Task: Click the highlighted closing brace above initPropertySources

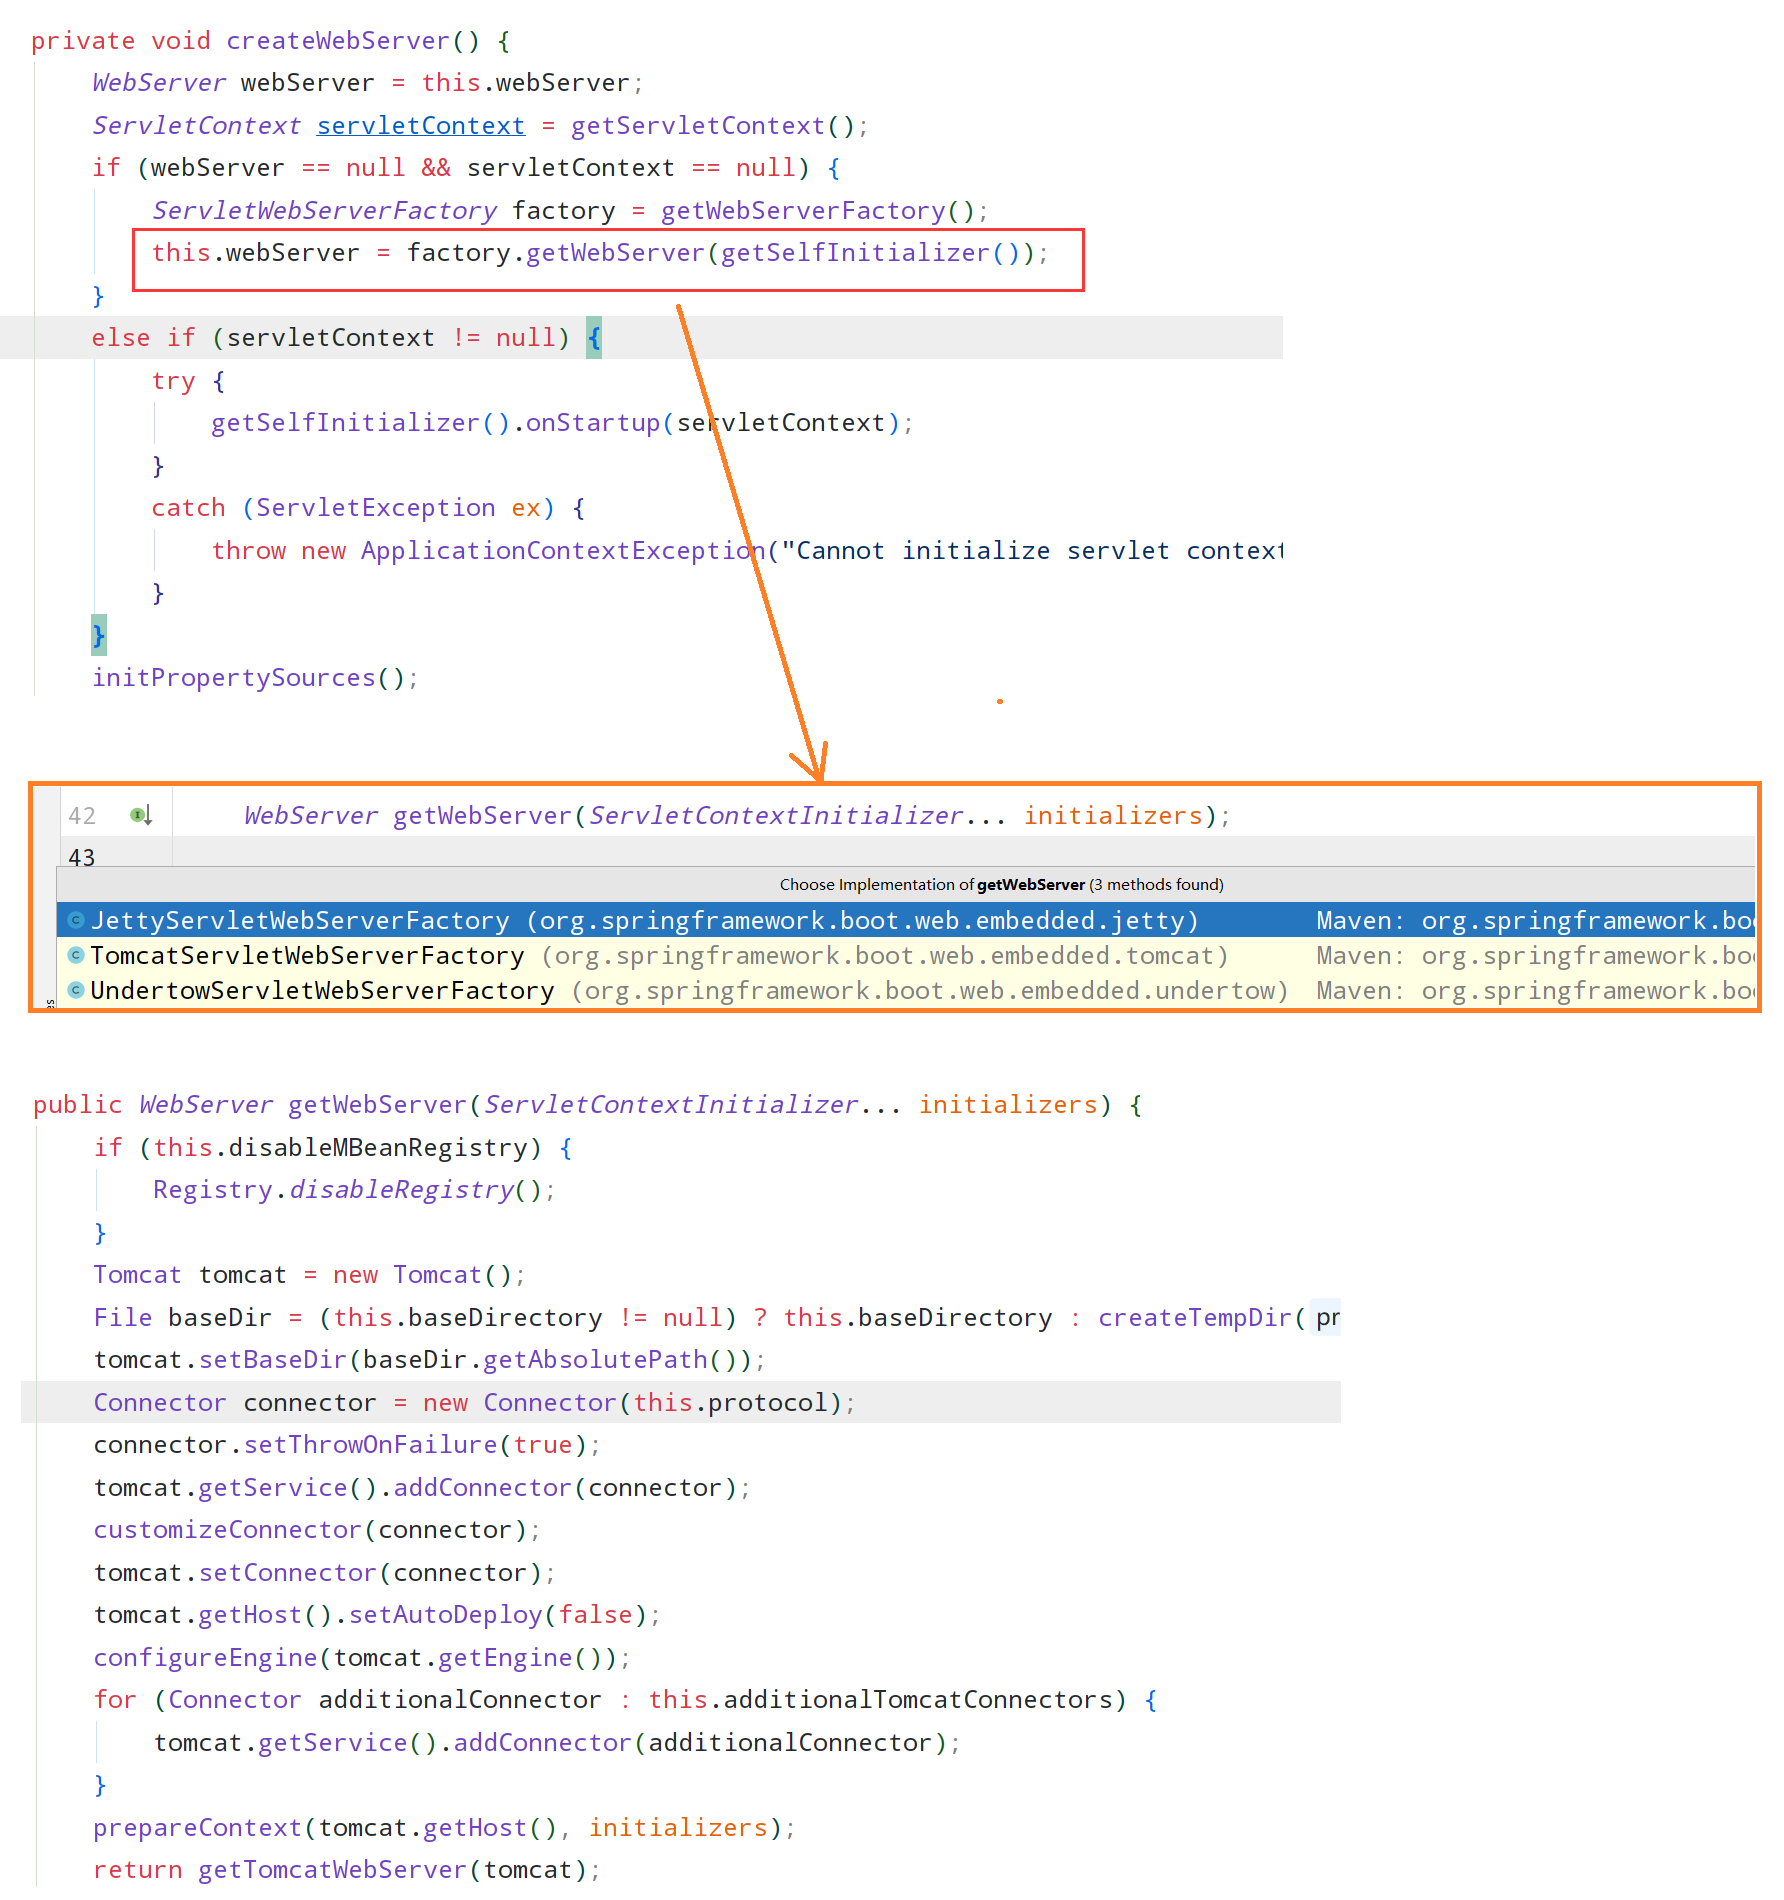Action: 98,635
